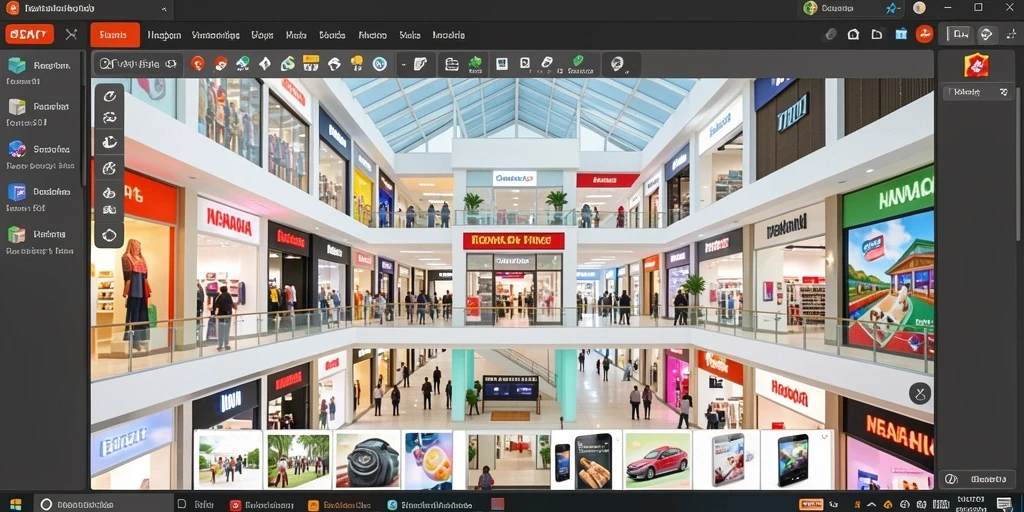Image resolution: width=1024 pixels, height=512 pixels.
Task: Click the red circular icon in toolbar
Action: point(198,63)
